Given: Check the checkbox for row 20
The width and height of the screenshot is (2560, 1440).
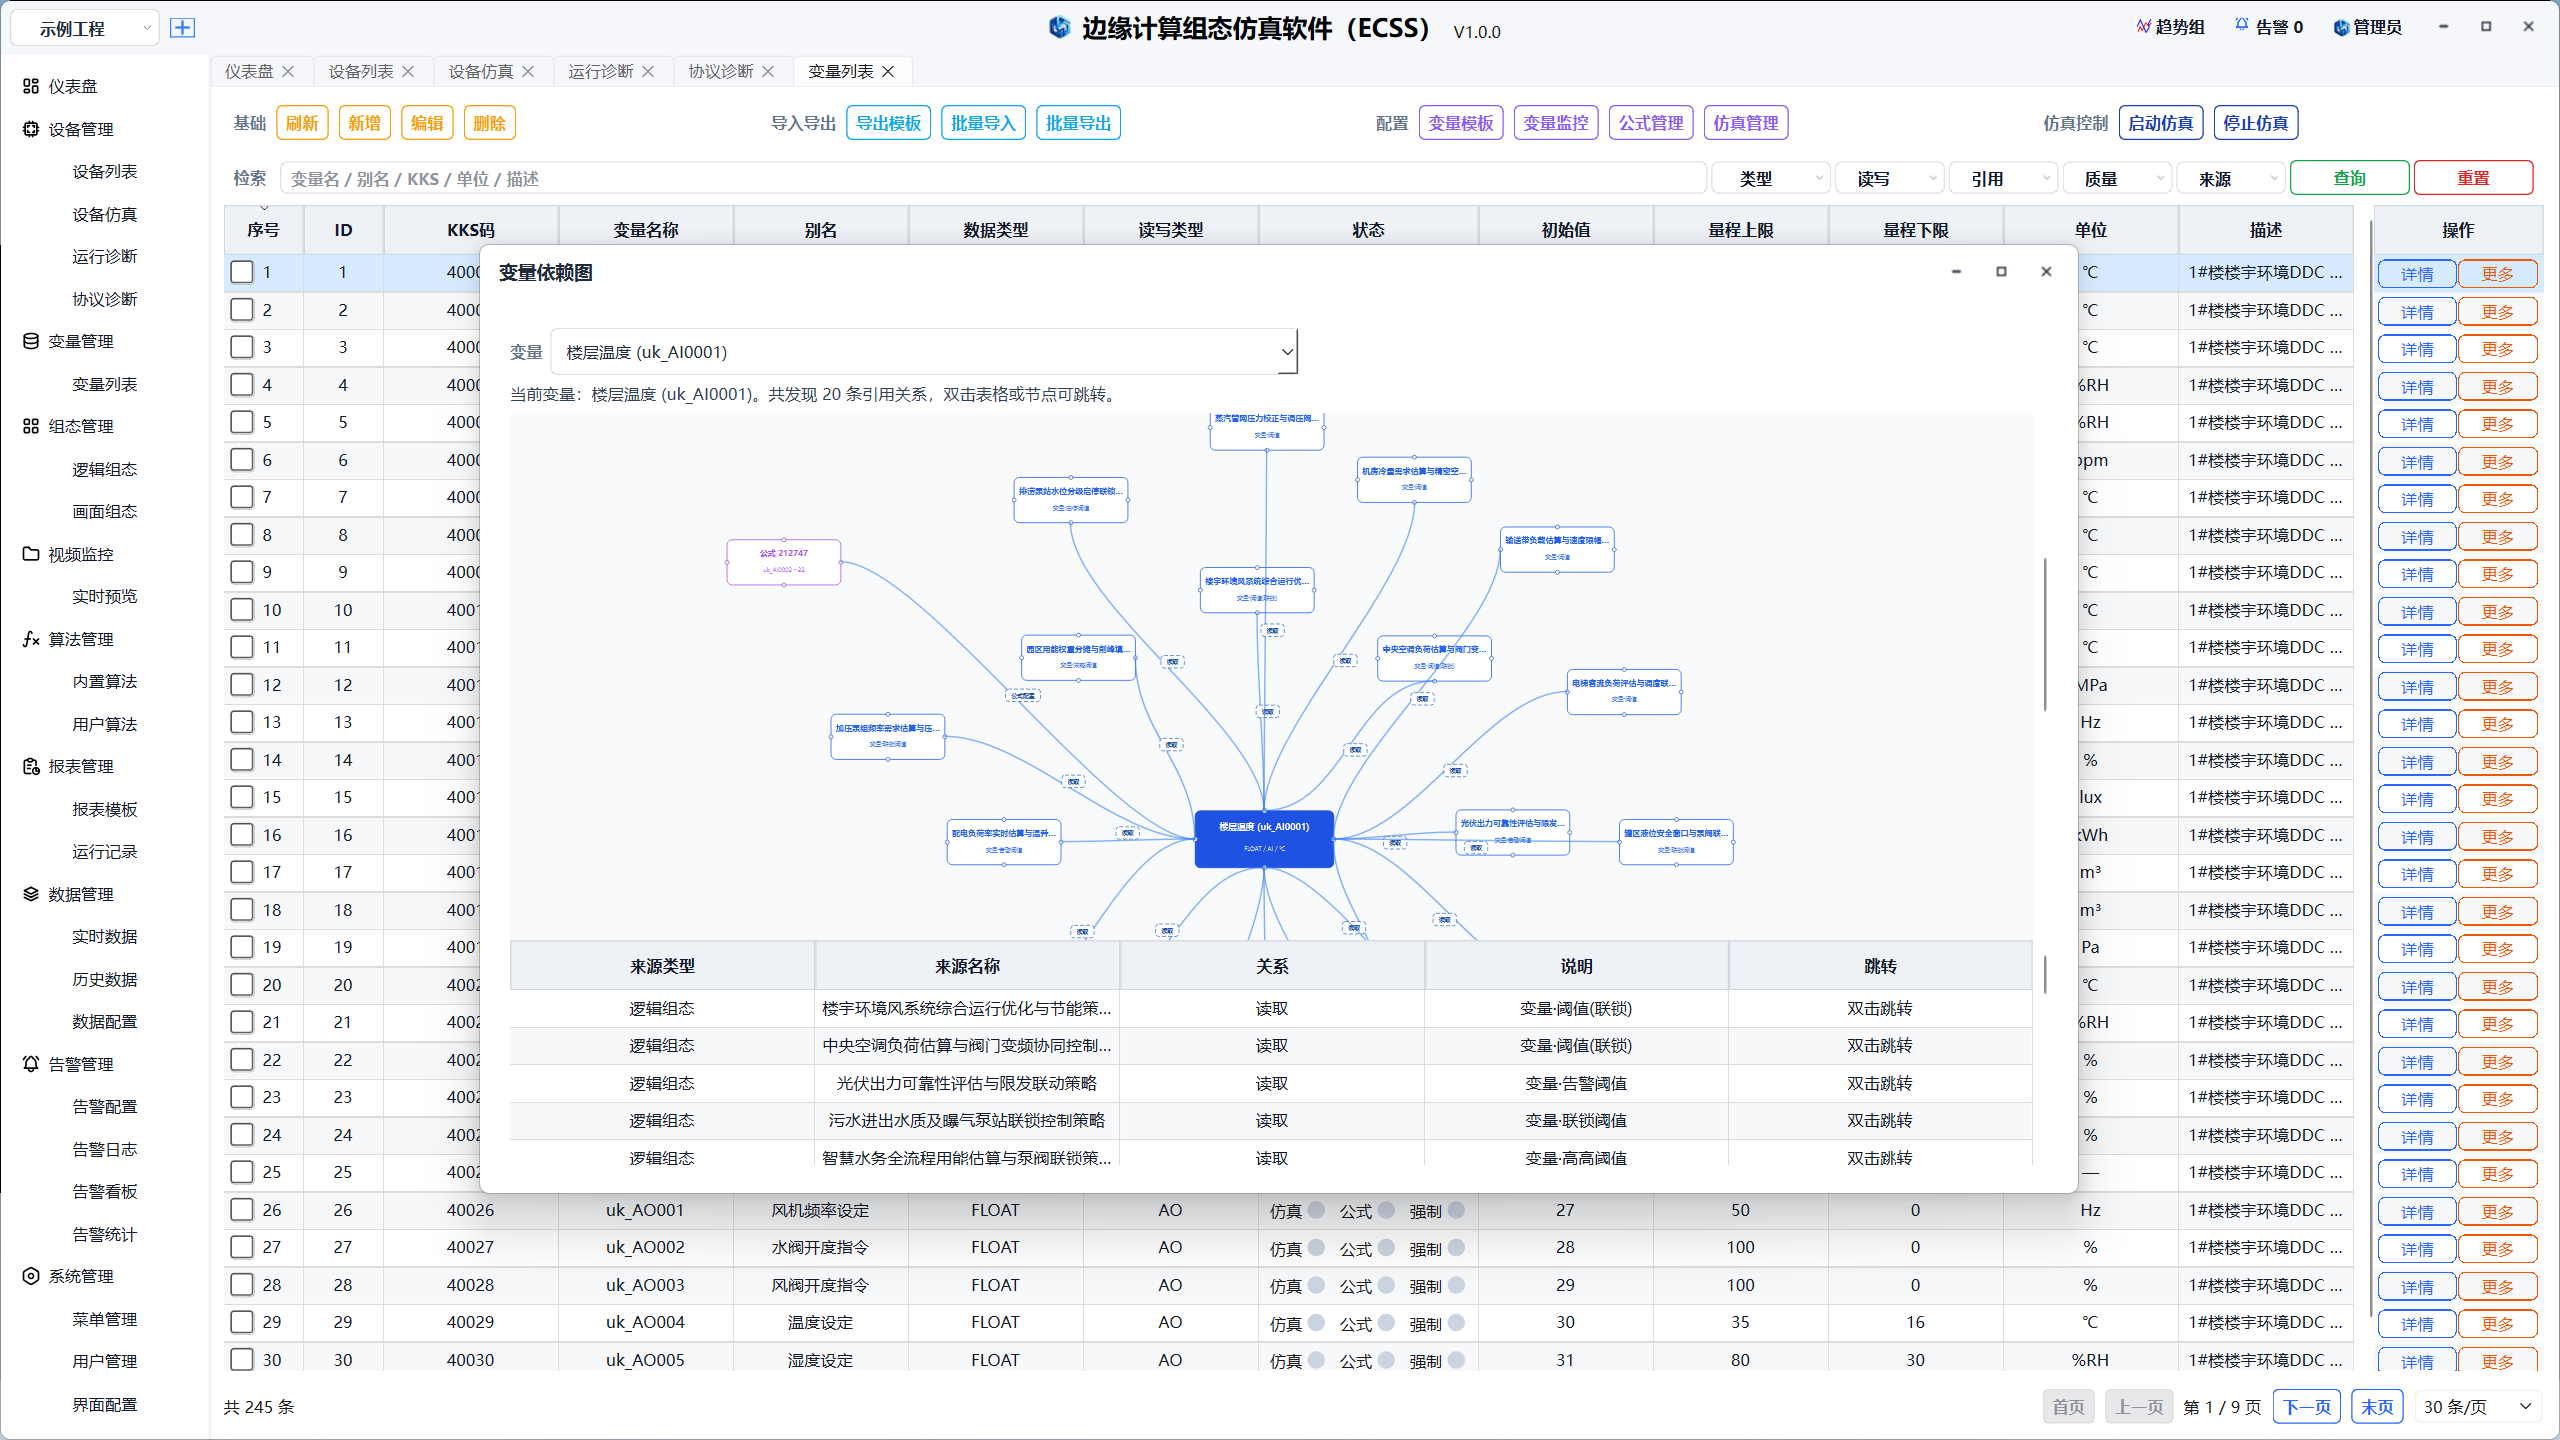Looking at the screenshot, I should 242,985.
